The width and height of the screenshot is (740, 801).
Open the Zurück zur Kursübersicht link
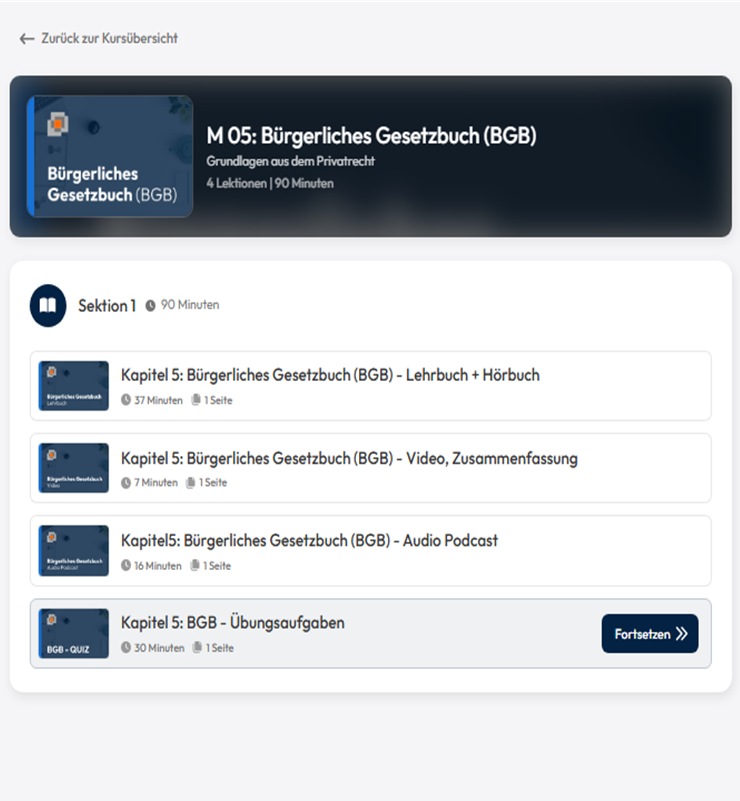coord(109,39)
